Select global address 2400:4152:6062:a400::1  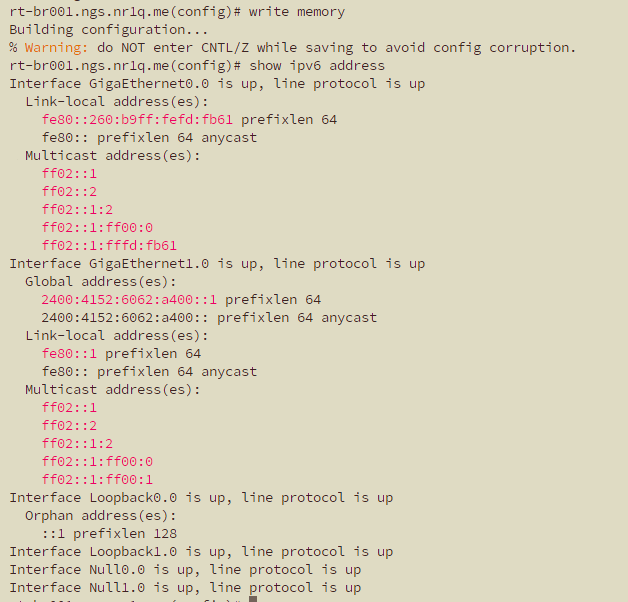(x=129, y=300)
